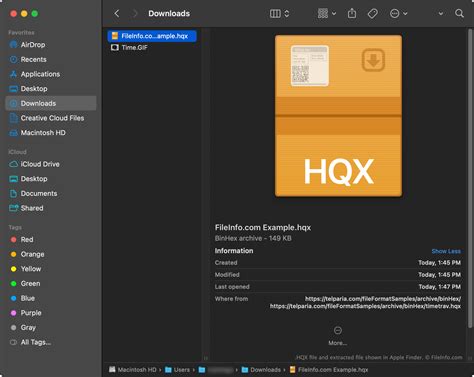The width and height of the screenshot is (474, 377).
Task: Click the tag icon in toolbar
Action: click(372, 14)
